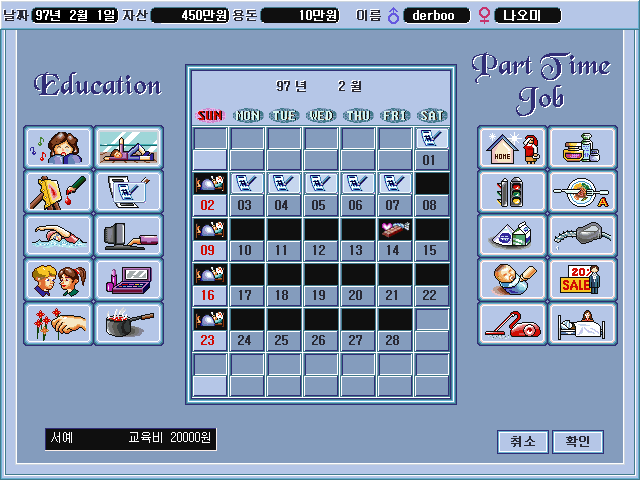This screenshot has width=640, height=480.
Task: Choose the milk delivery job icon
Action: coord(512,235)
